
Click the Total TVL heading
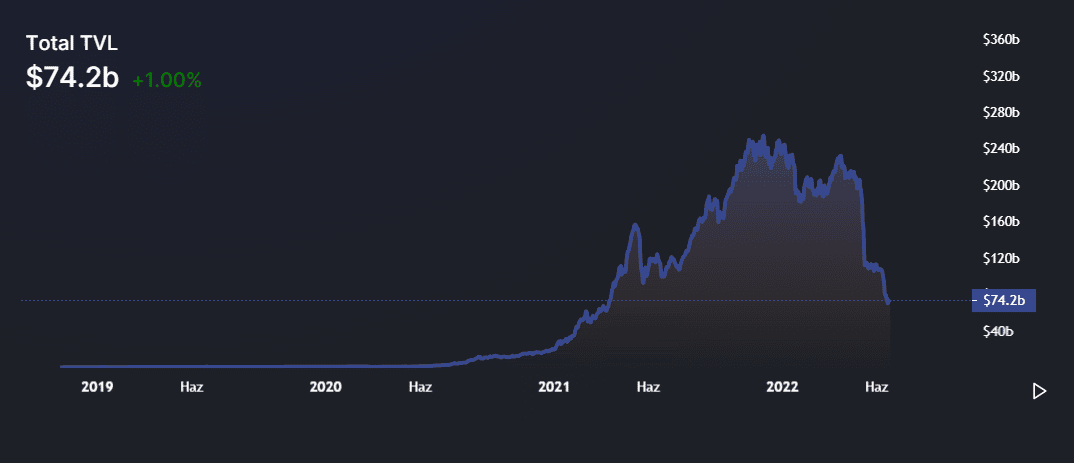72,43
